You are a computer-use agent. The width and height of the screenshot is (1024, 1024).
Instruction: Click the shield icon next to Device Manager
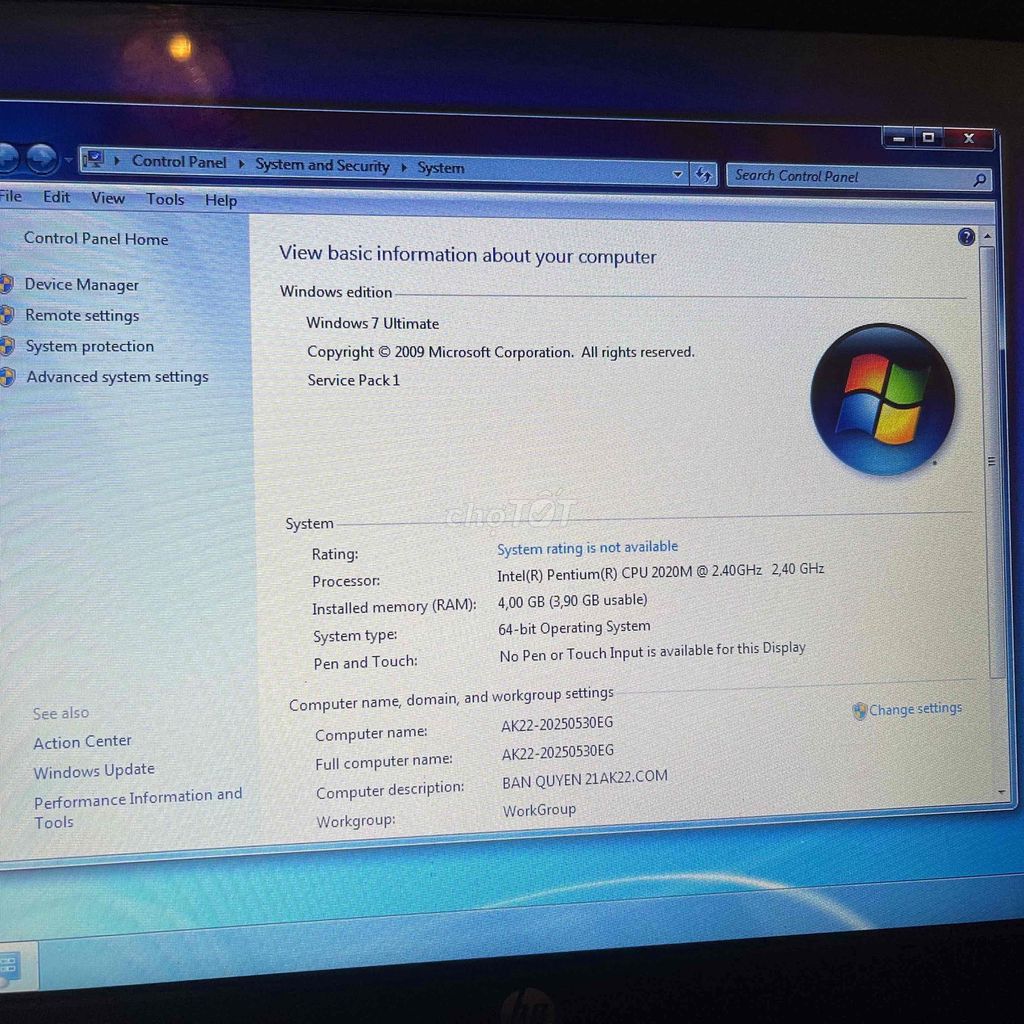coord(7,283)
